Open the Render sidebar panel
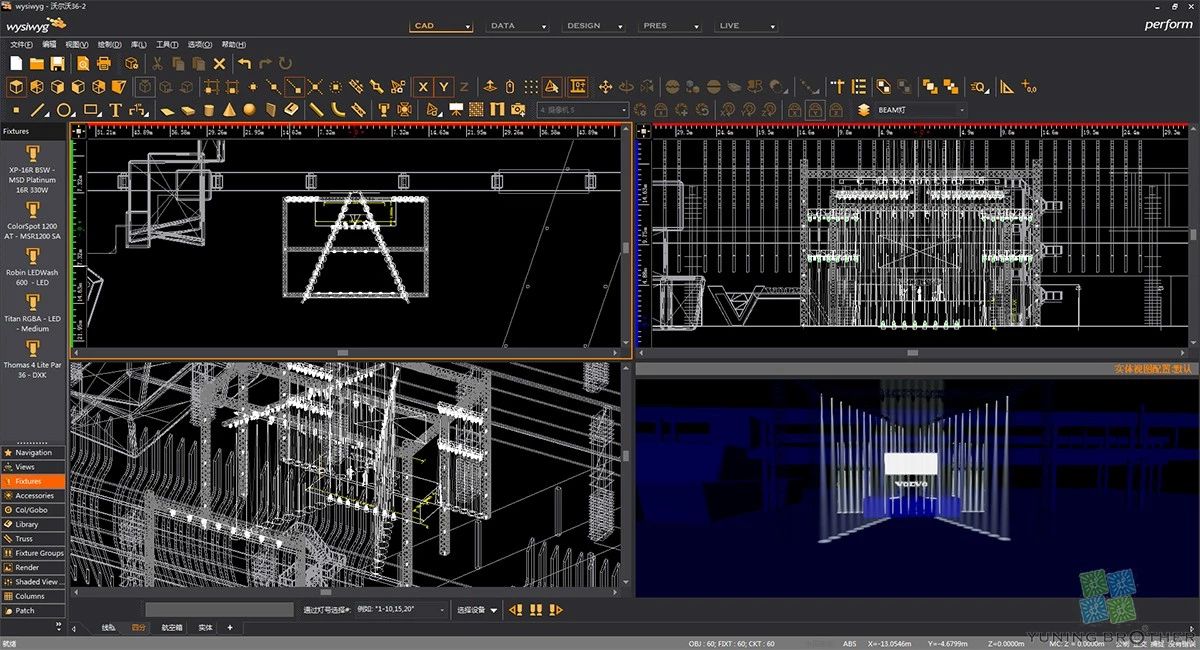This screenshot has width=1200, height=650. click(x=33, y=568)
